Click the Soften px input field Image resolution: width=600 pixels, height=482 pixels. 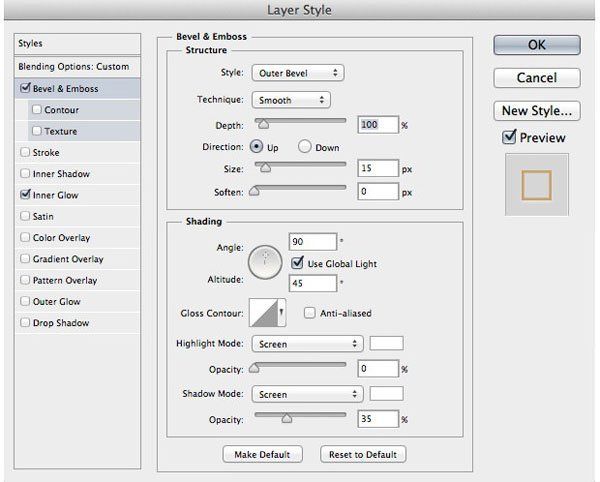pyautogui.click(x=378, y=191)
